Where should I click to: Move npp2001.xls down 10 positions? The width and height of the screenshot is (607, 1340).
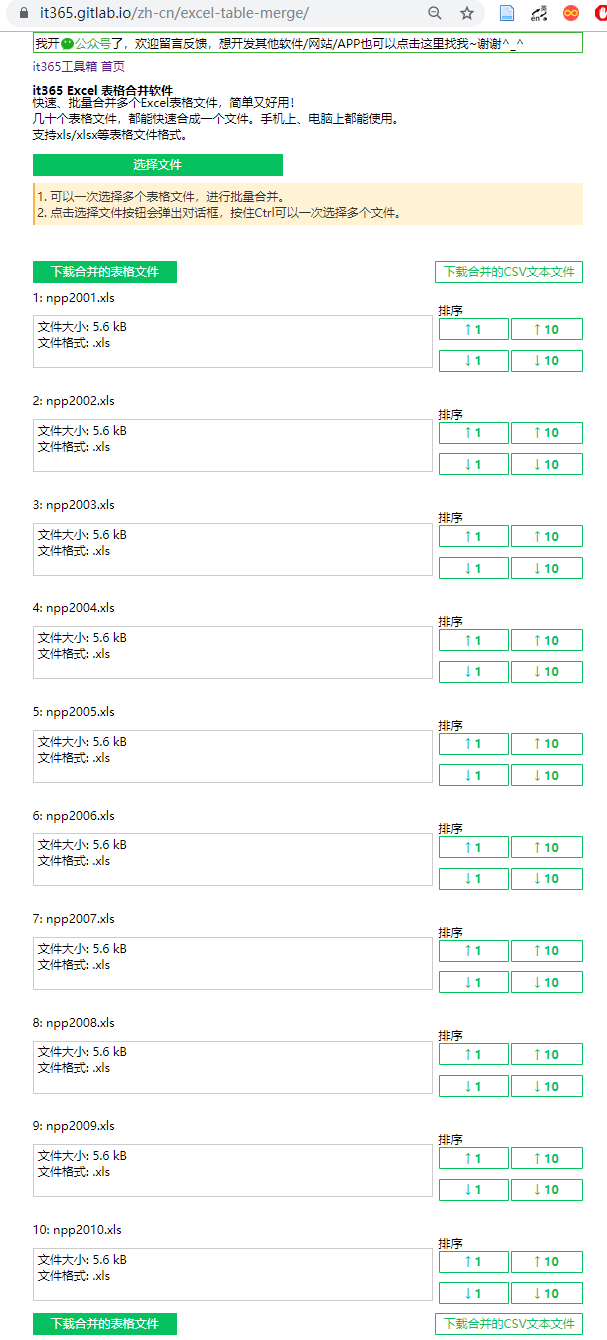click(x=546, y=361)
